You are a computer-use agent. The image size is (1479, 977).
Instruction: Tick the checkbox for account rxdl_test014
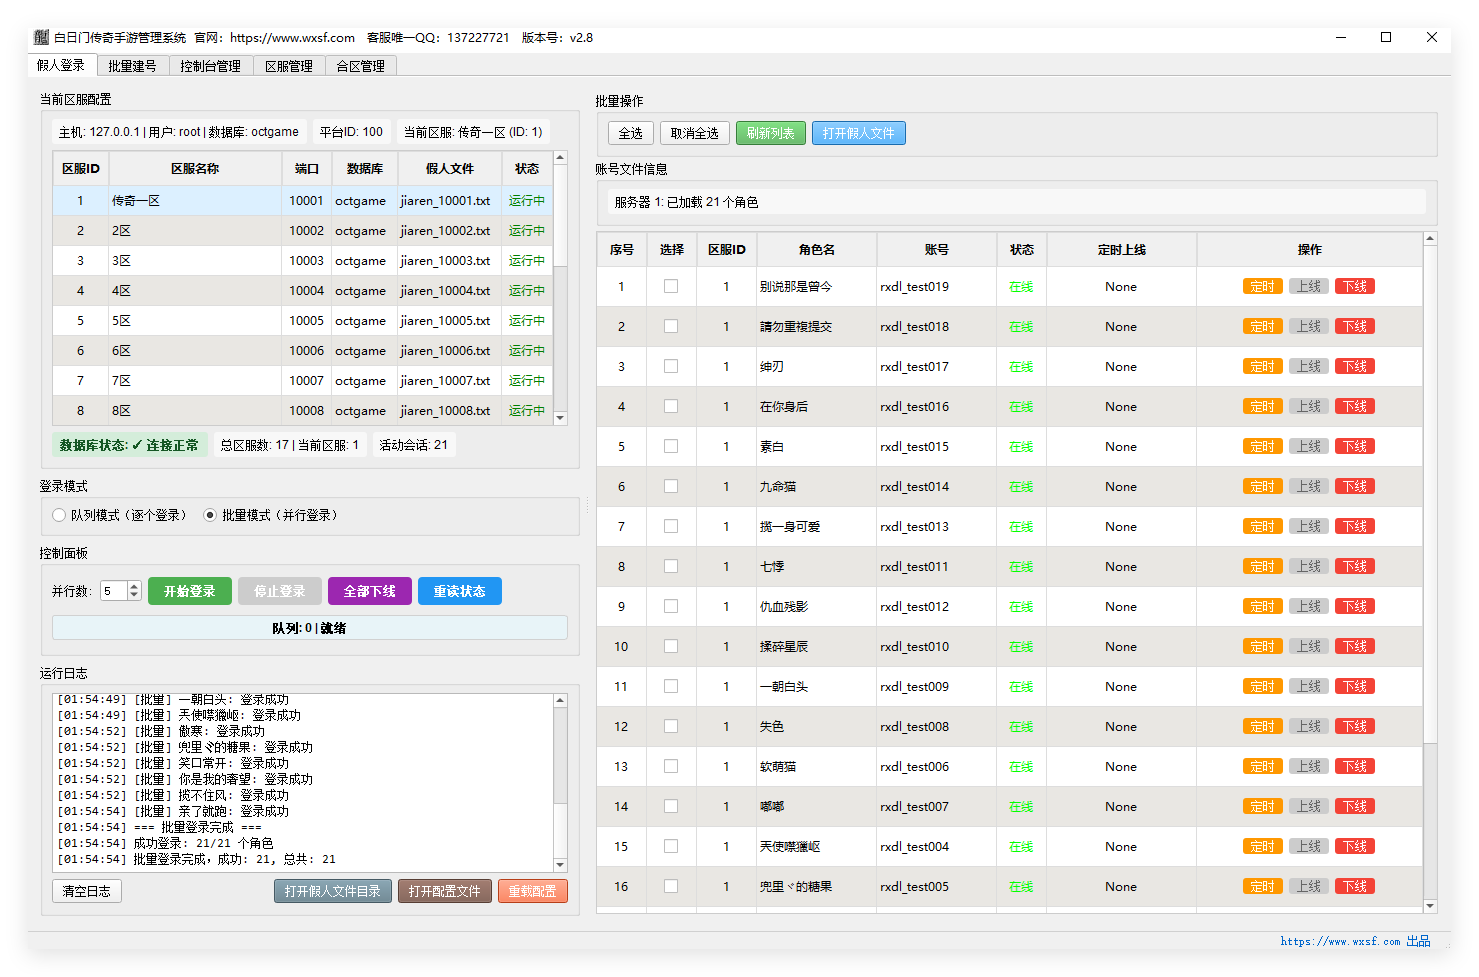pos(671,487)
